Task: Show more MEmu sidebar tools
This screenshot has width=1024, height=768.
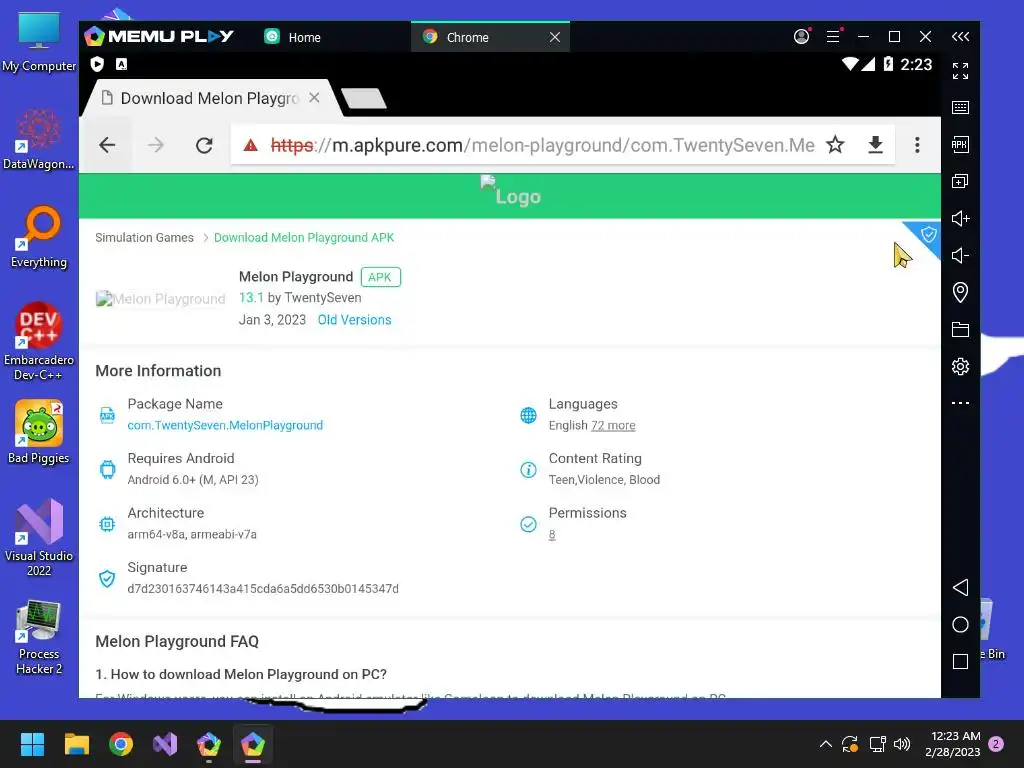Action: click(x=960, y=403)
